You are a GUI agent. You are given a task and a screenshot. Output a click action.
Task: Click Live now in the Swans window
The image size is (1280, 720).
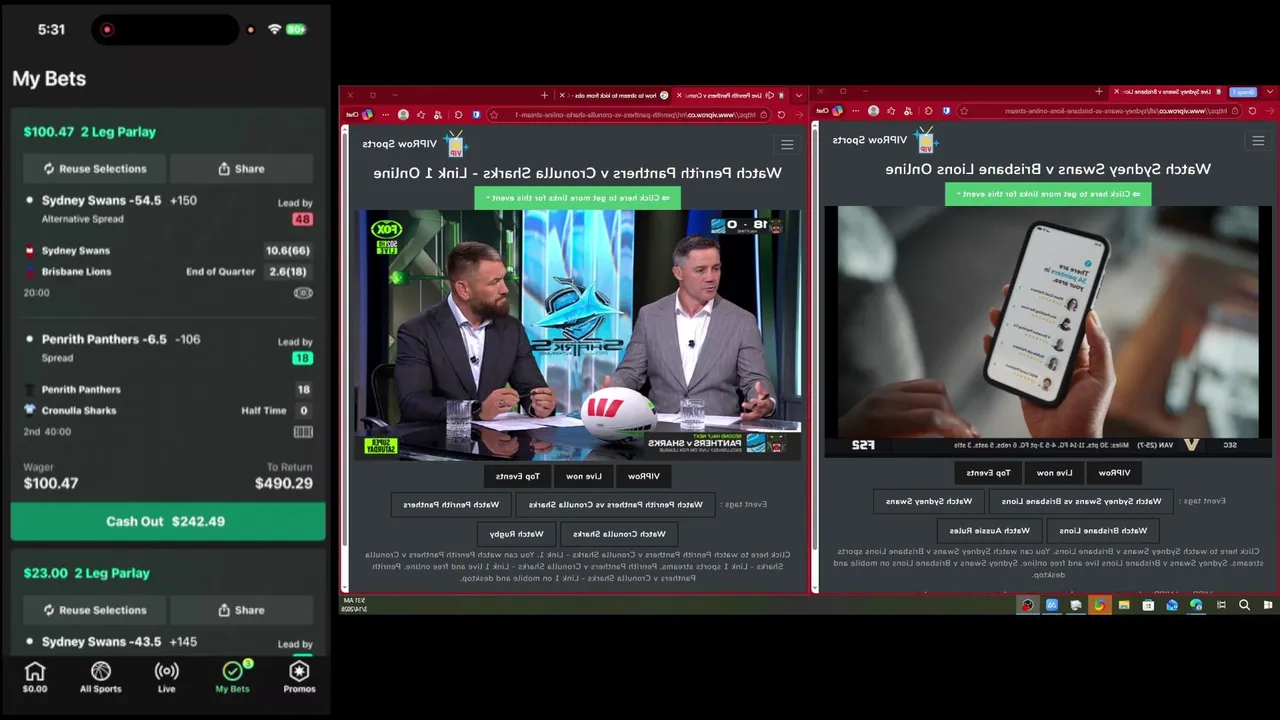(x=1054, y=472)
